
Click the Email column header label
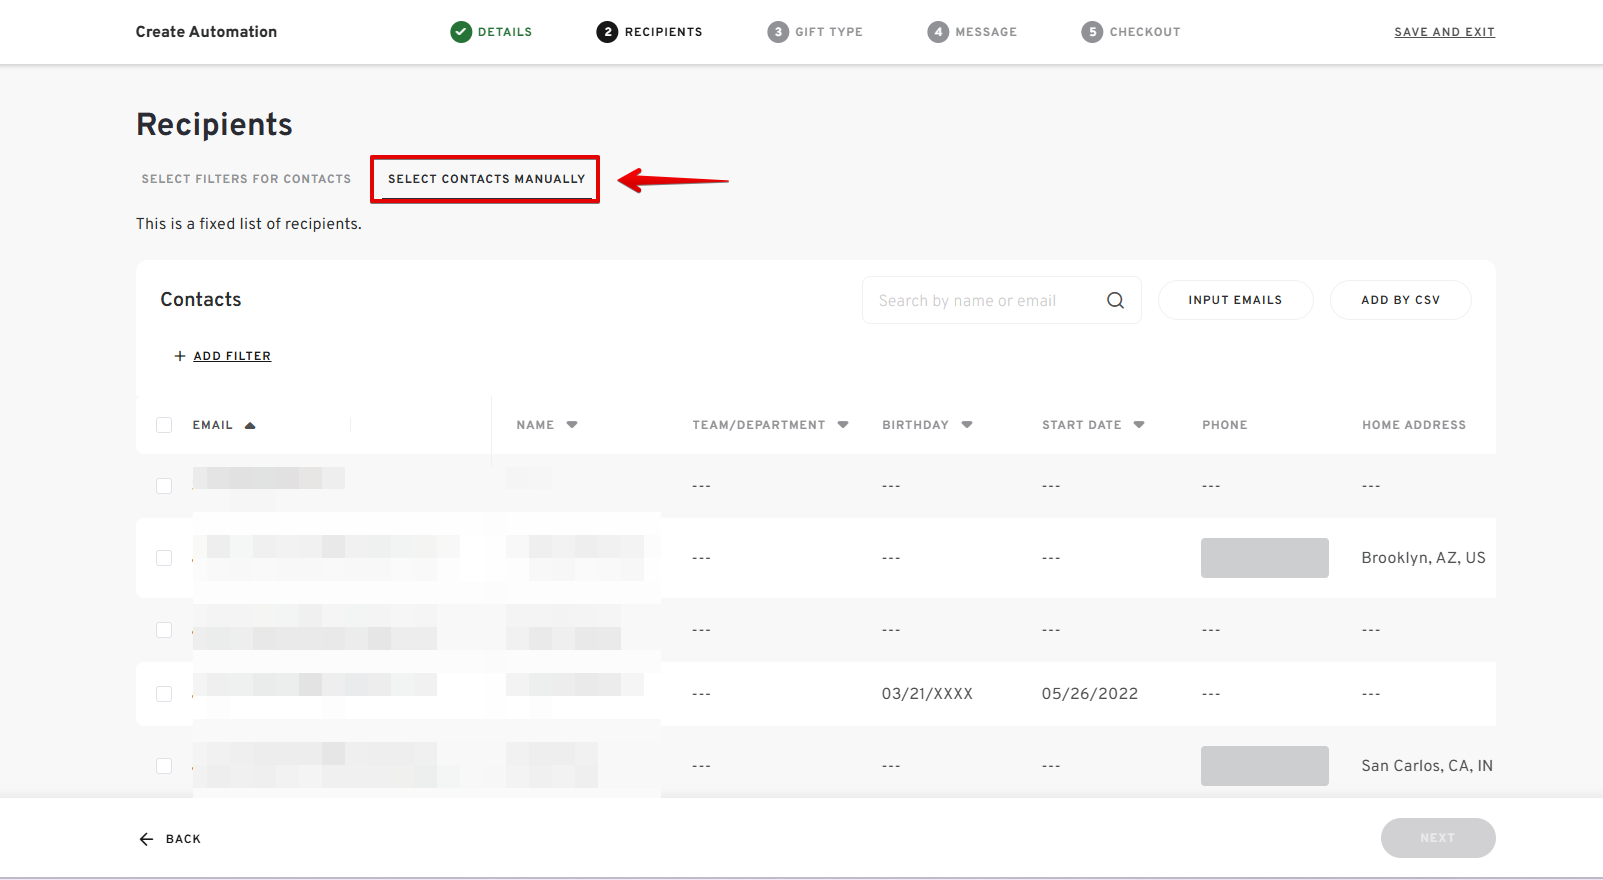coord(213,425)
